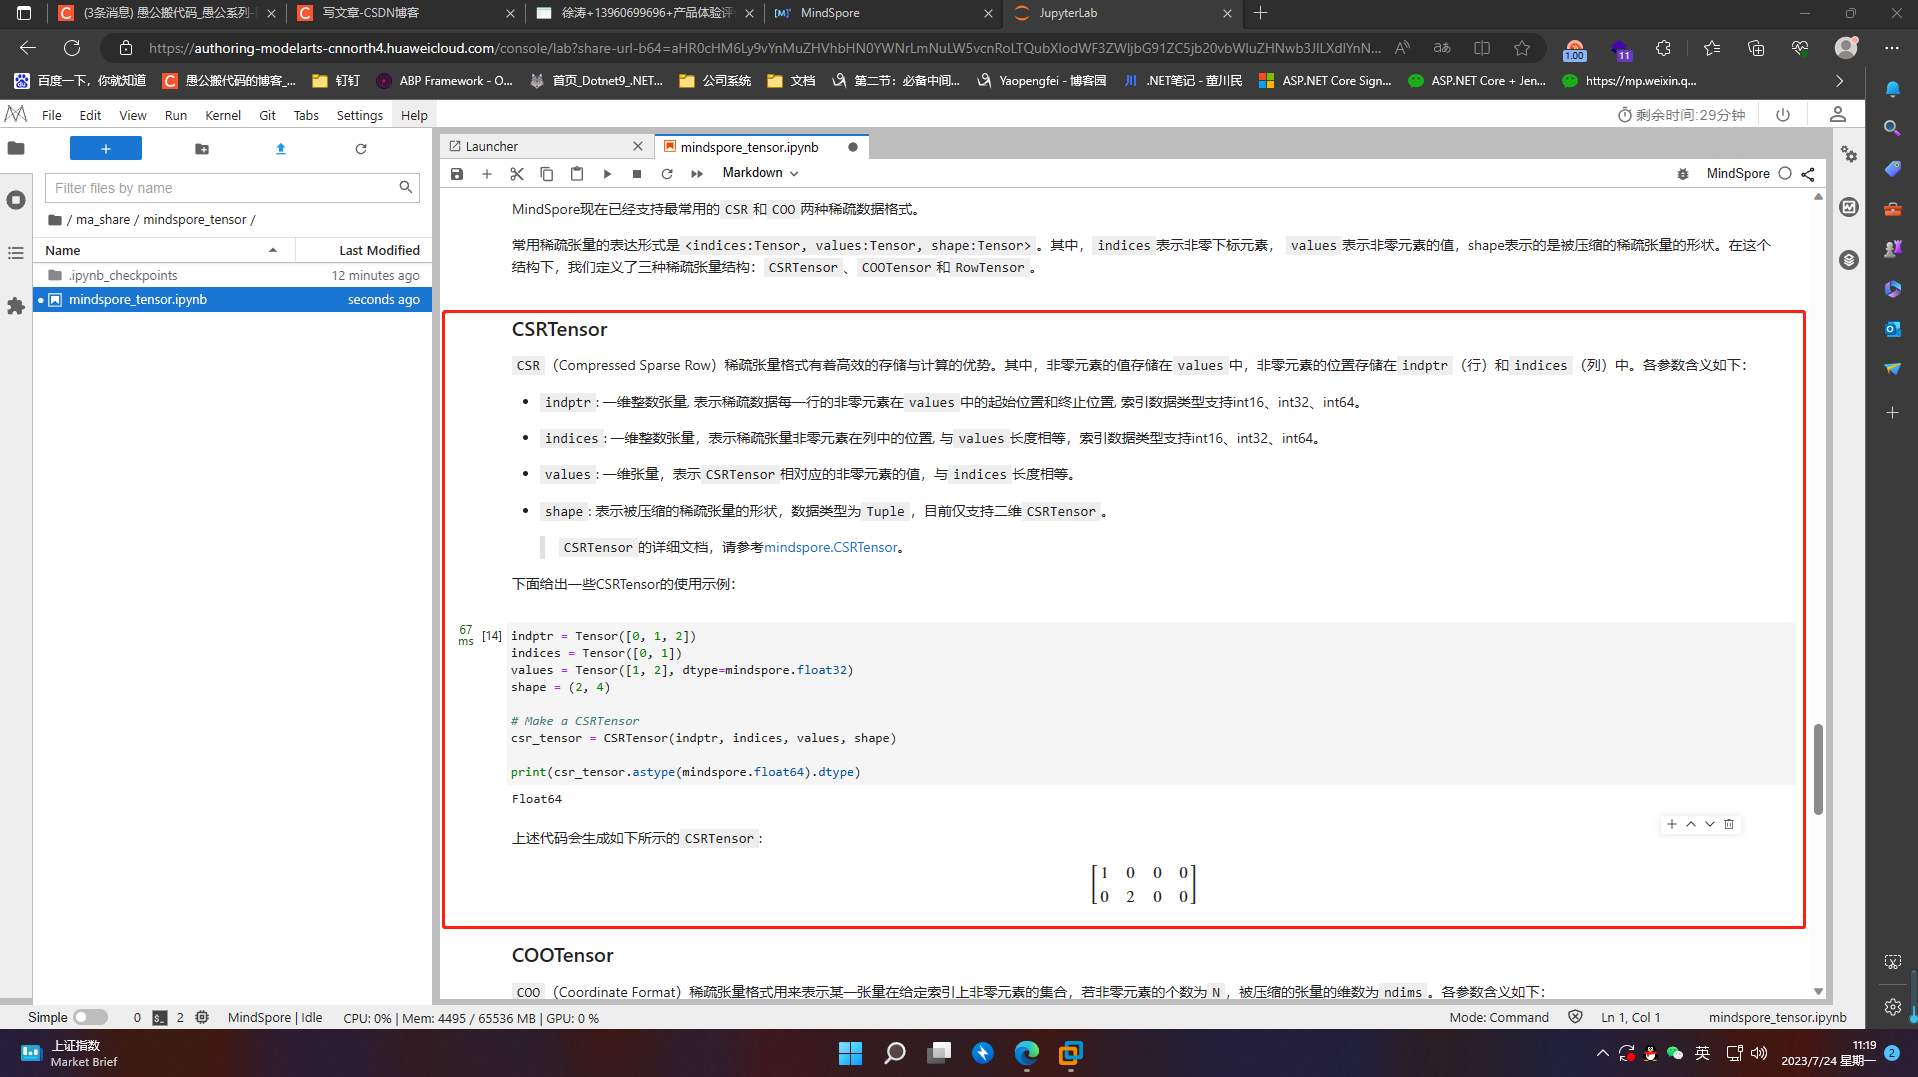1918x1077 pixels.
Task: Open the mindspore.CSRTensor documentation link
Action: (x=831, y=547)
